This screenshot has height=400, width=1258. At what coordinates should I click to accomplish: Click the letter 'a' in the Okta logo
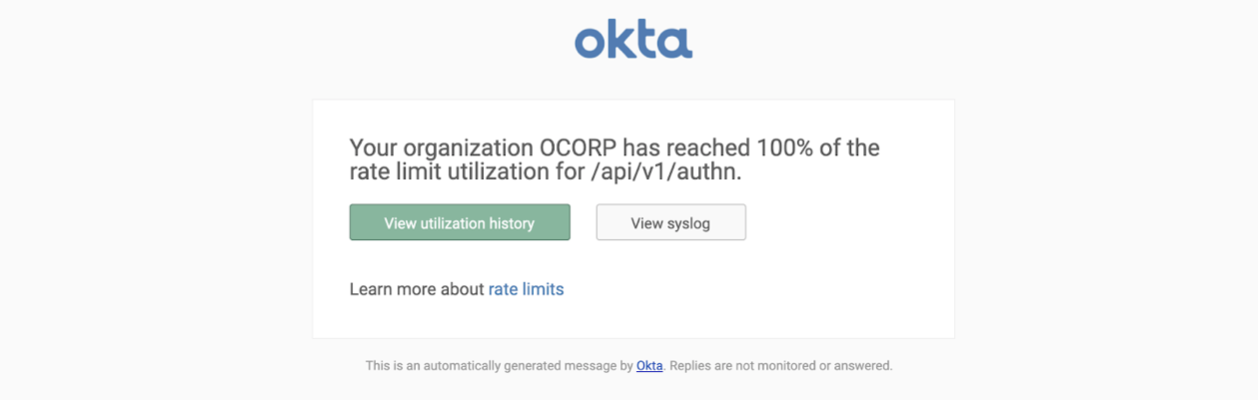point(675,43)
